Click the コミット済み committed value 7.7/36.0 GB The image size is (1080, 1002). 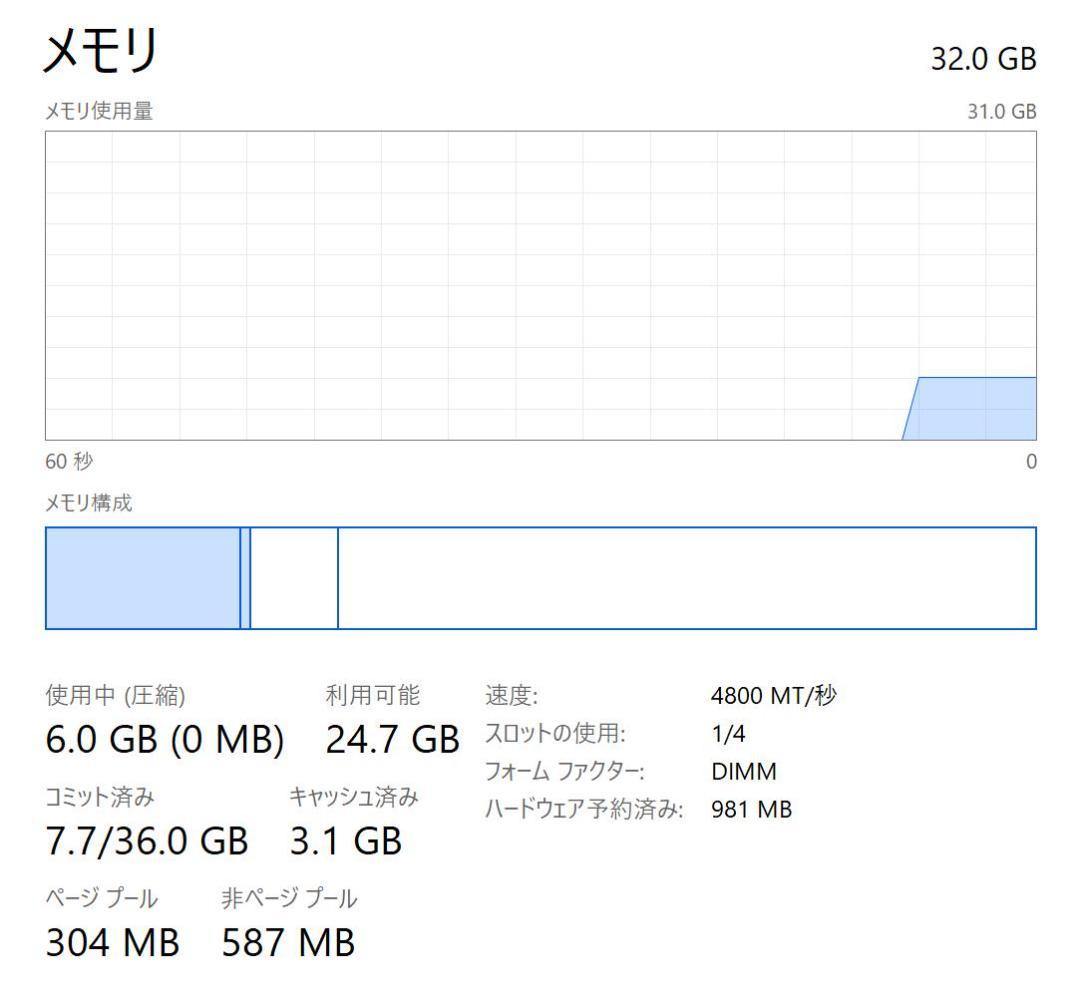click(148, 840)
